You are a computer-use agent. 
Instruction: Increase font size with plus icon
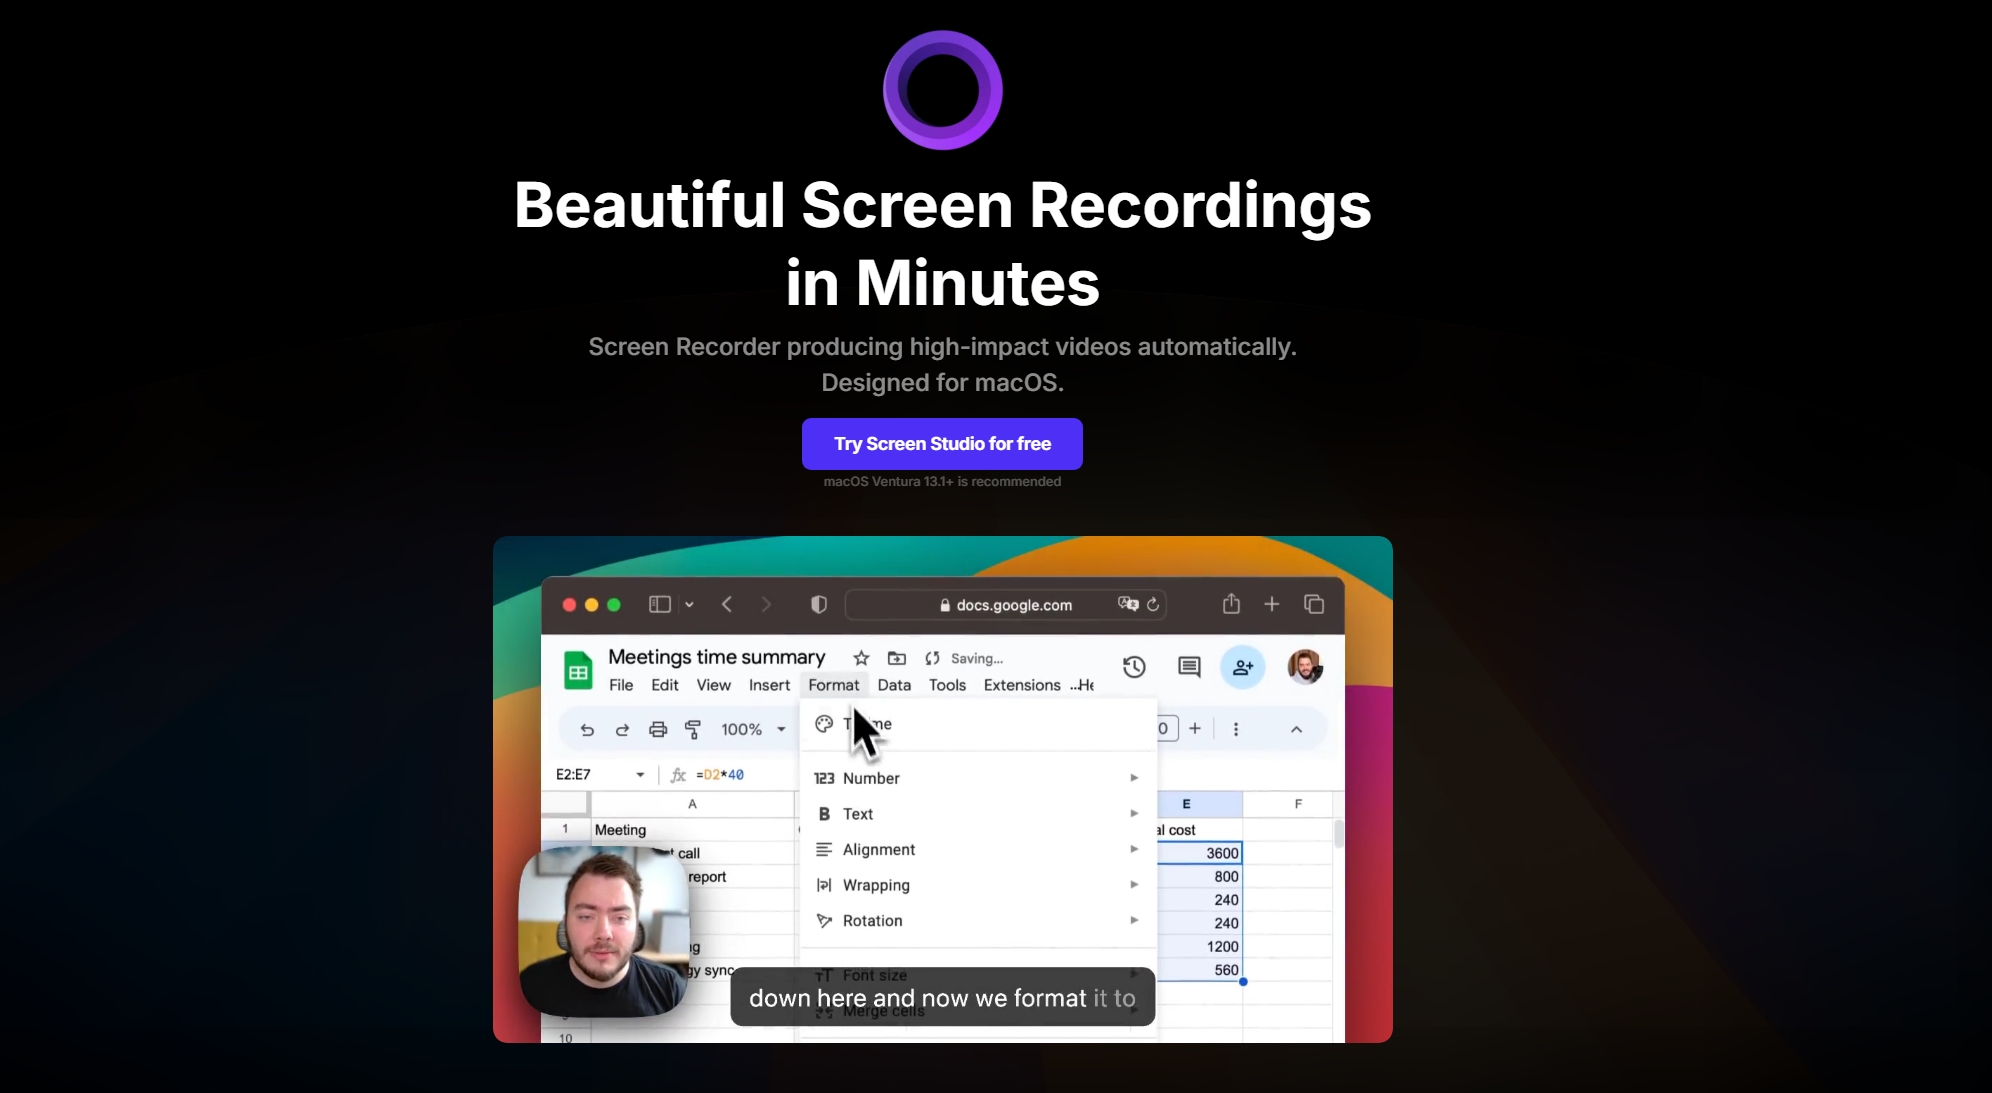click(1195, 728)
